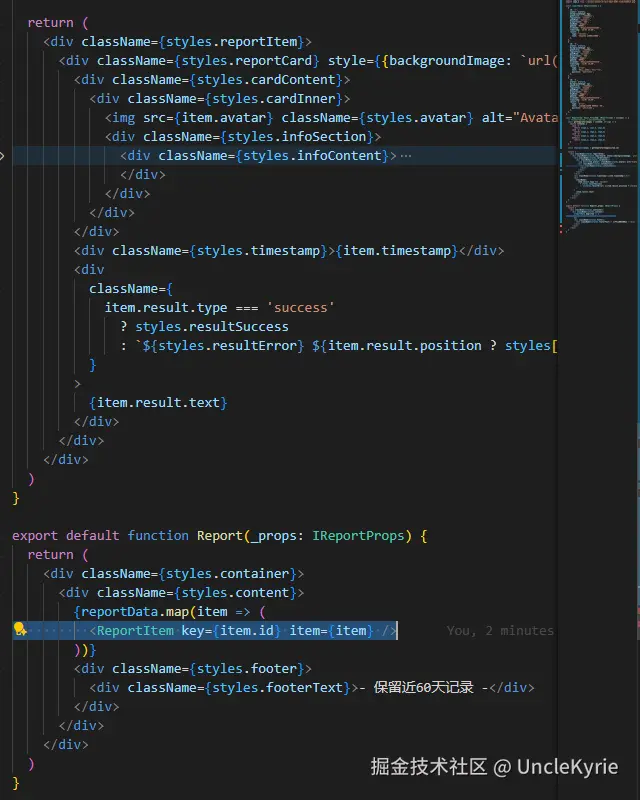Click the reportData.map call
640x800 pixels.
(x=135, y=612)
